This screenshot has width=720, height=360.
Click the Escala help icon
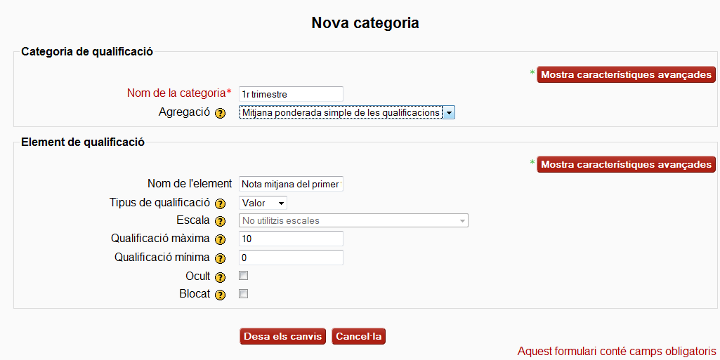220,221
